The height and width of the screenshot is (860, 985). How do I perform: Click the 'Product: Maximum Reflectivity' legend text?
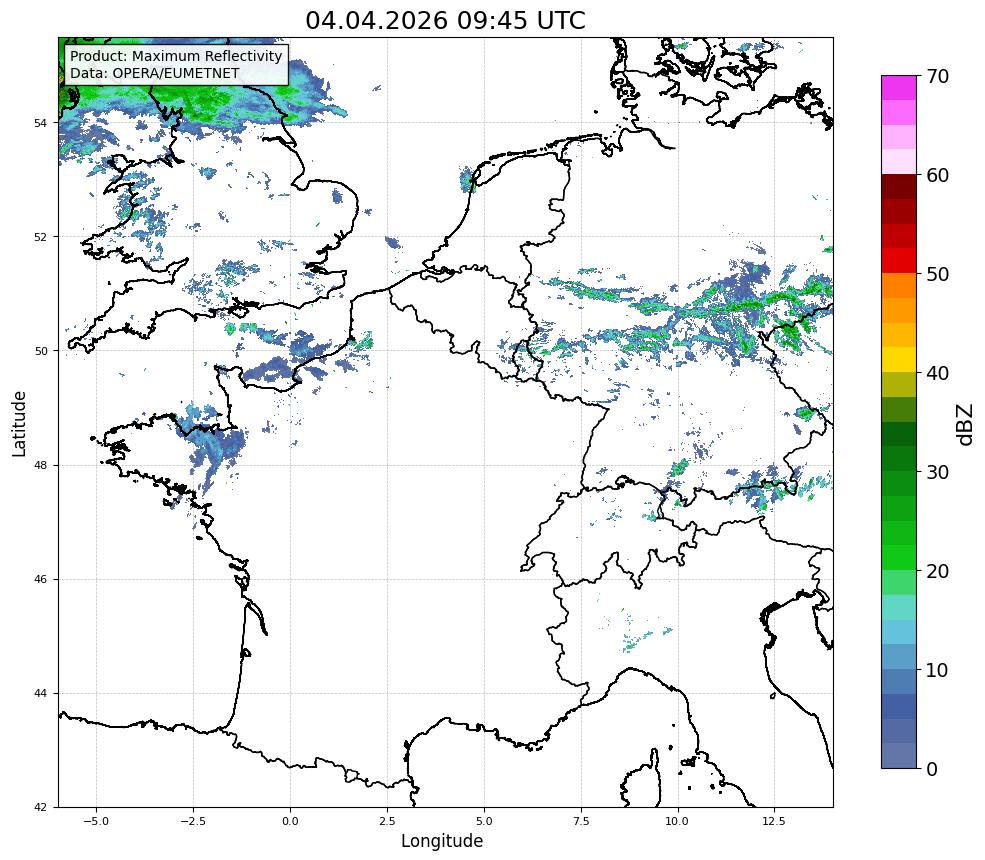click(x=176, y=56)
